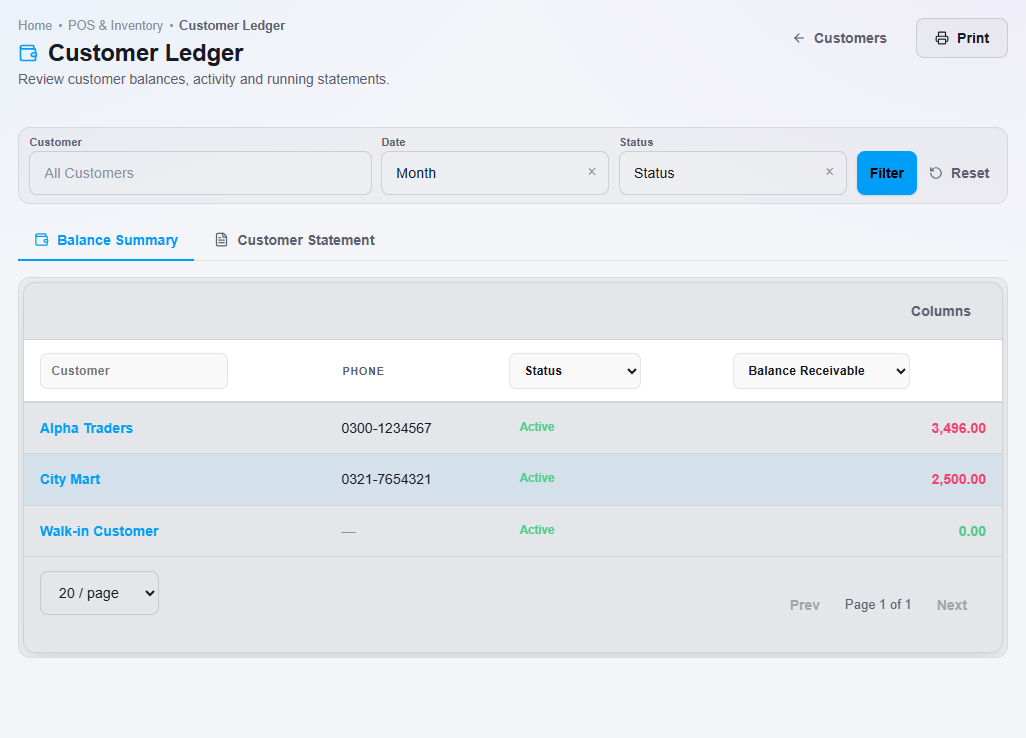The image size is (1026, 738).
Task: Click the wallet icon on Balance Summary tab
Action: [x=41, y=239]
